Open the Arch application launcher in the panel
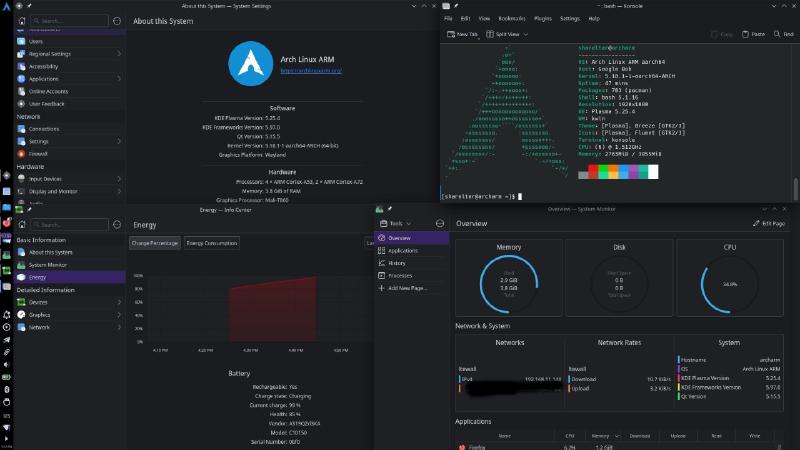The image size is (800, 450). click(x=6, y=7)
